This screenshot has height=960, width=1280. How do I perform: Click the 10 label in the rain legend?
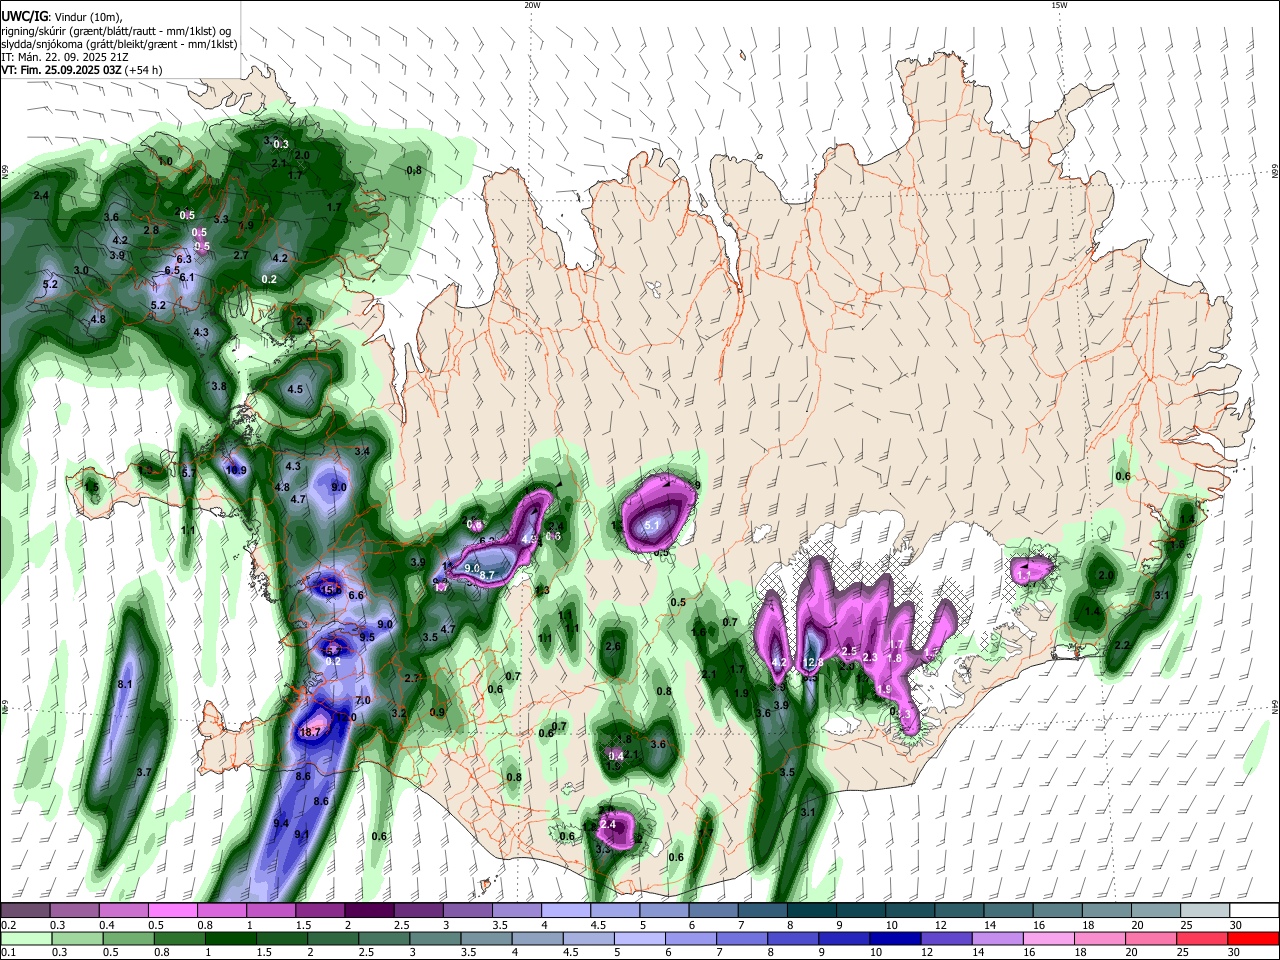876,953
